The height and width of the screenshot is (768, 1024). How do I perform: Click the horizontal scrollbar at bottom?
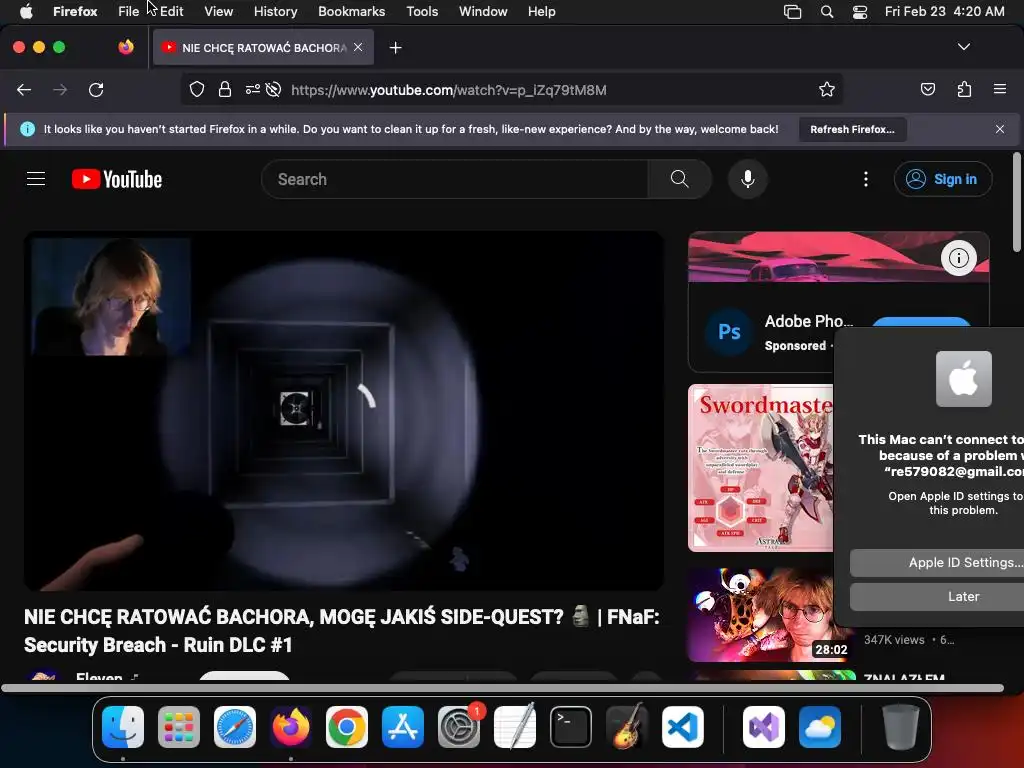[x=502, y=688]
